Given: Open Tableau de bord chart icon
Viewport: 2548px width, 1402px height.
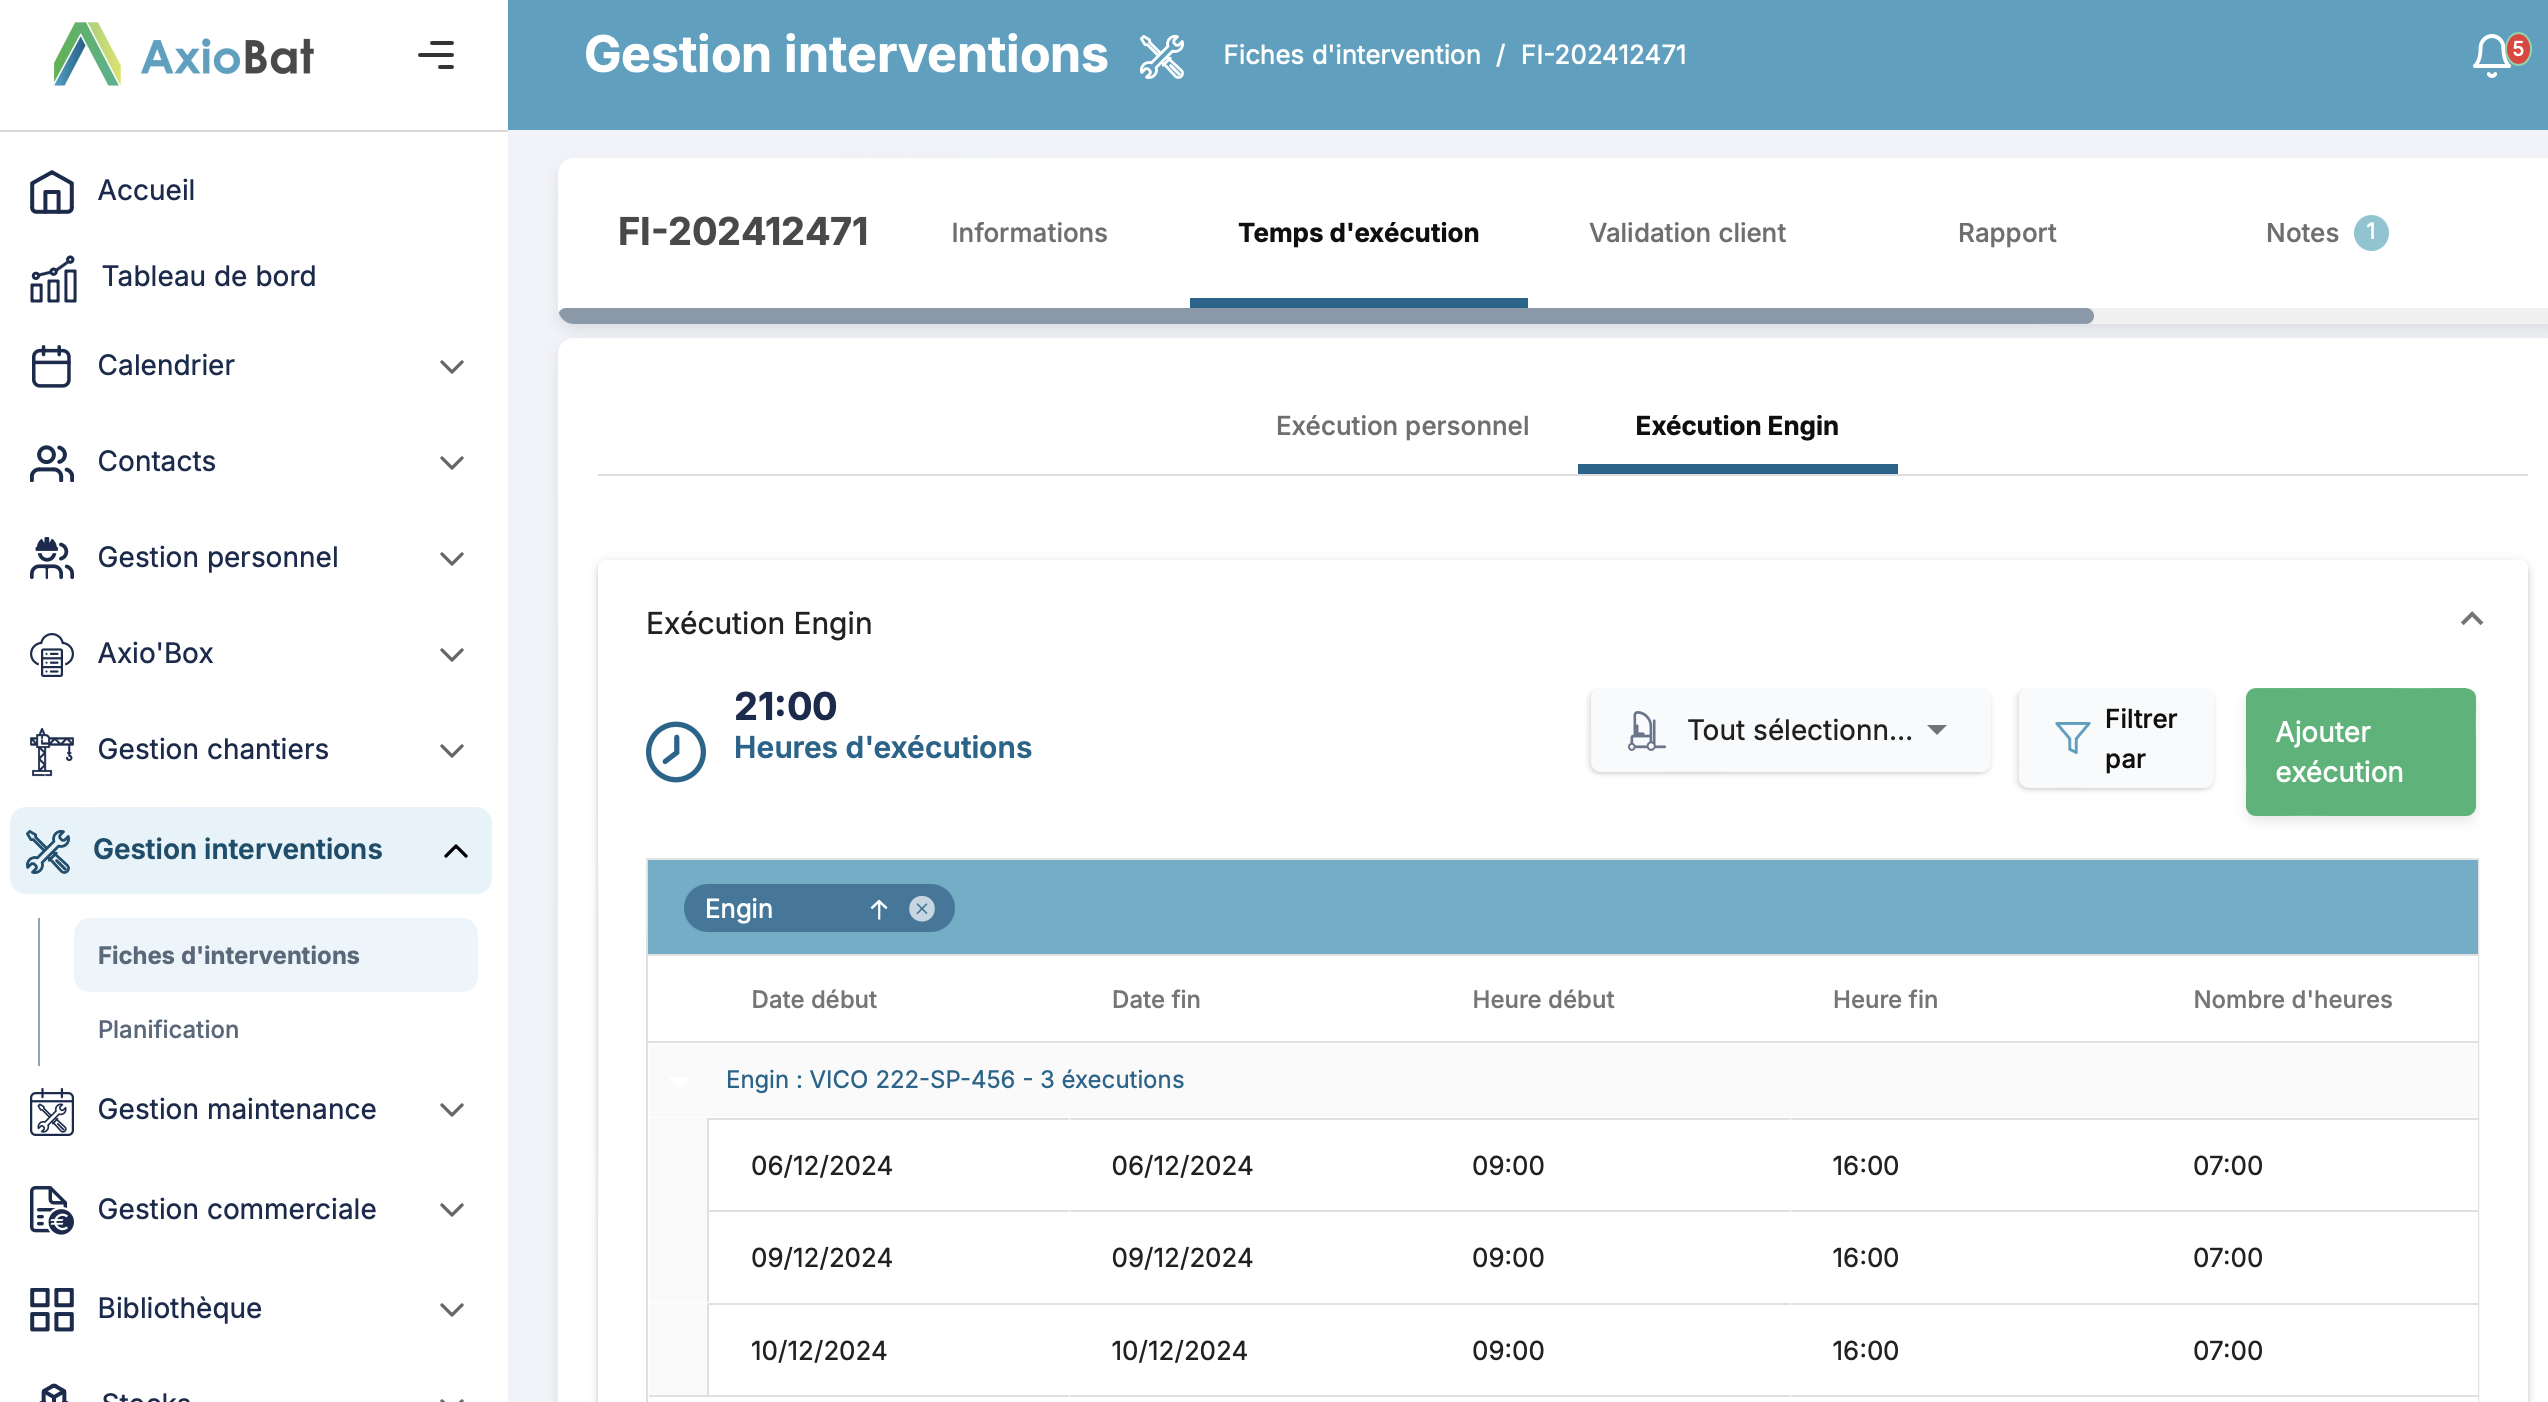Looking at the screenshot, I should 53,279.
